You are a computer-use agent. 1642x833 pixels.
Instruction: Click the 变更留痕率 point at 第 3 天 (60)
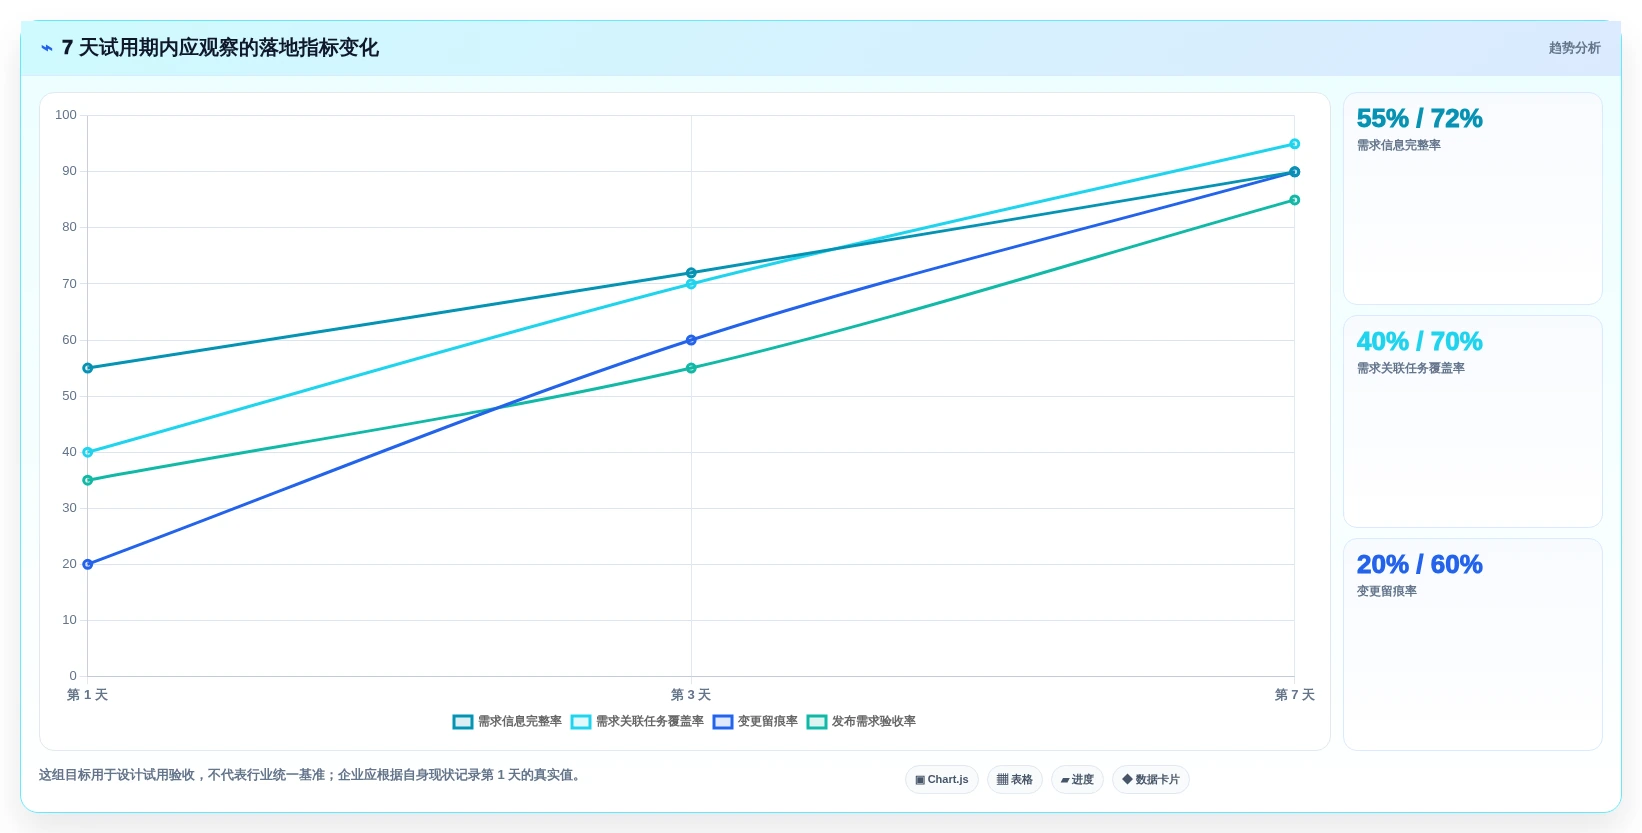coord(691,340)
